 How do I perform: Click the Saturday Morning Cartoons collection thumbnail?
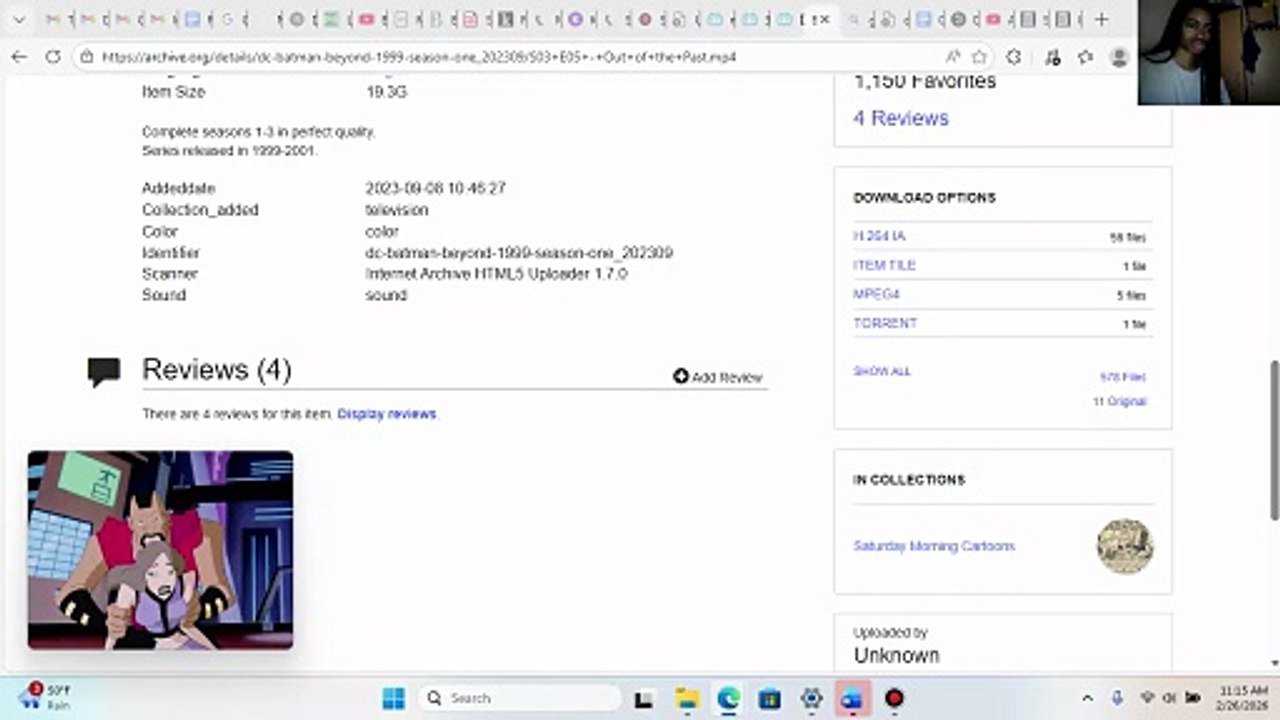1125,546
